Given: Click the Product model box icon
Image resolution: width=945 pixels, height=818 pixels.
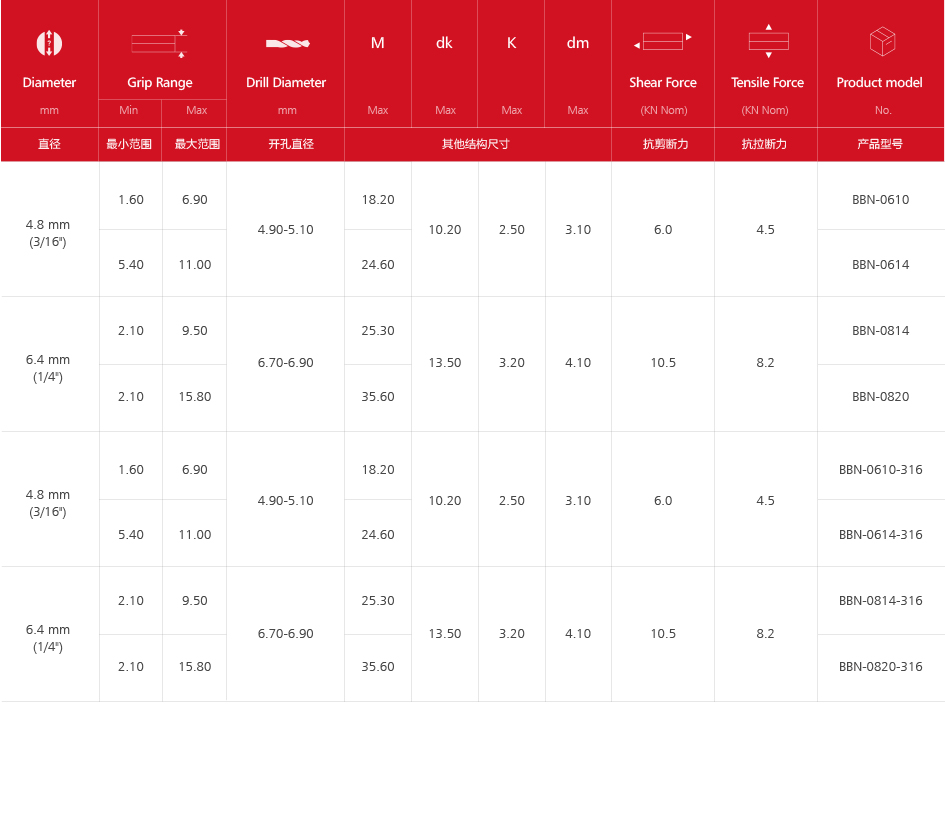Looking at the screenshot, I should click(881, 42).
